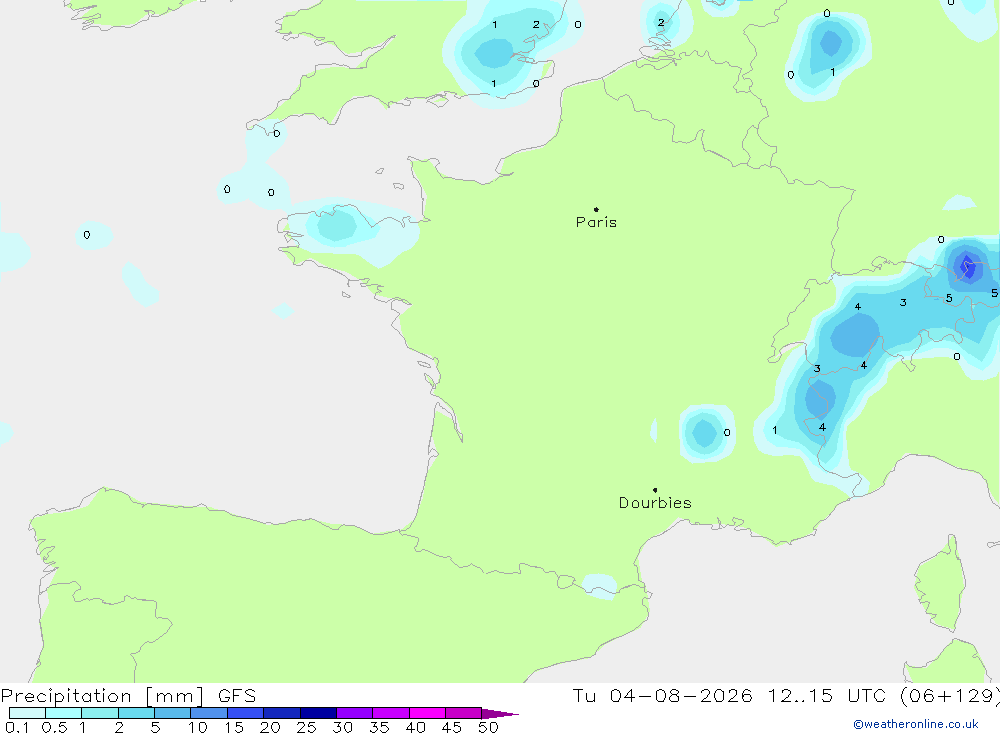Select the 30–35 mm purple legend swatch
Screen dimensions: 1000x733
pos(354,713)
